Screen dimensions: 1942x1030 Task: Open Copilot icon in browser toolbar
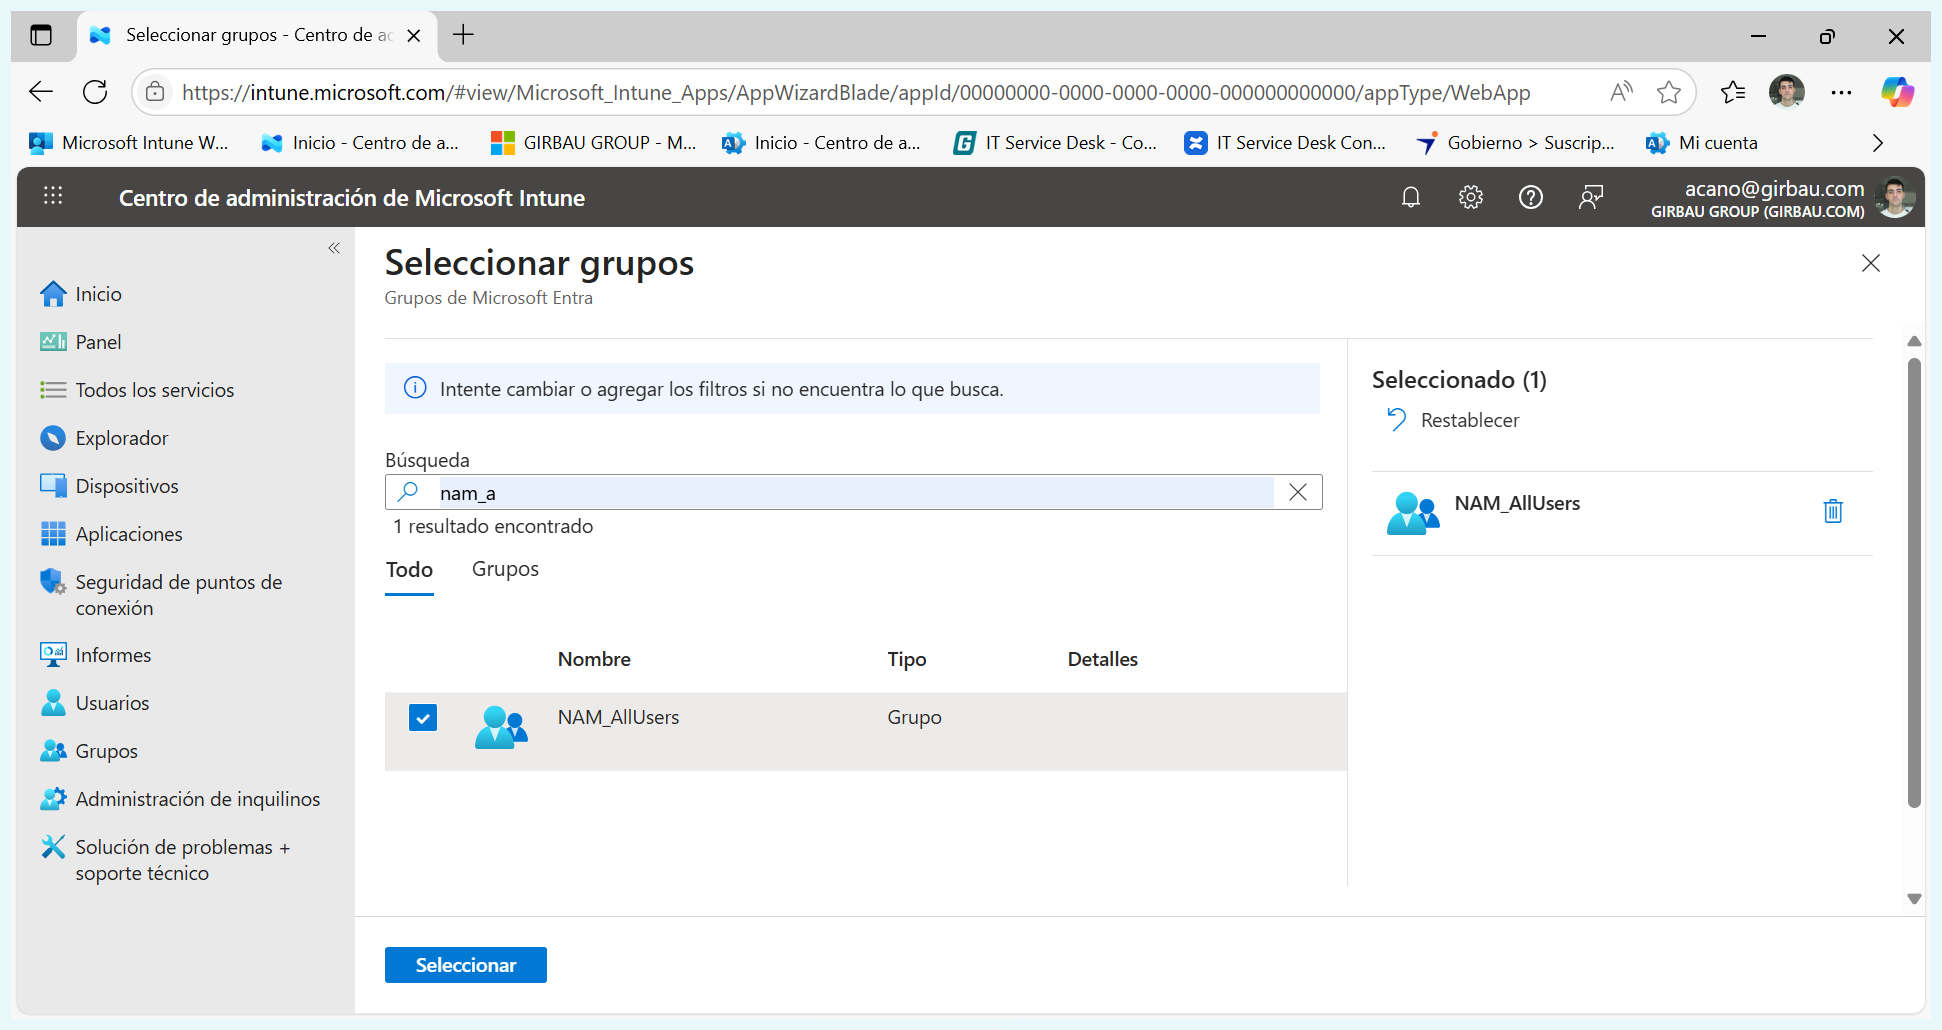coord(1896,92)
